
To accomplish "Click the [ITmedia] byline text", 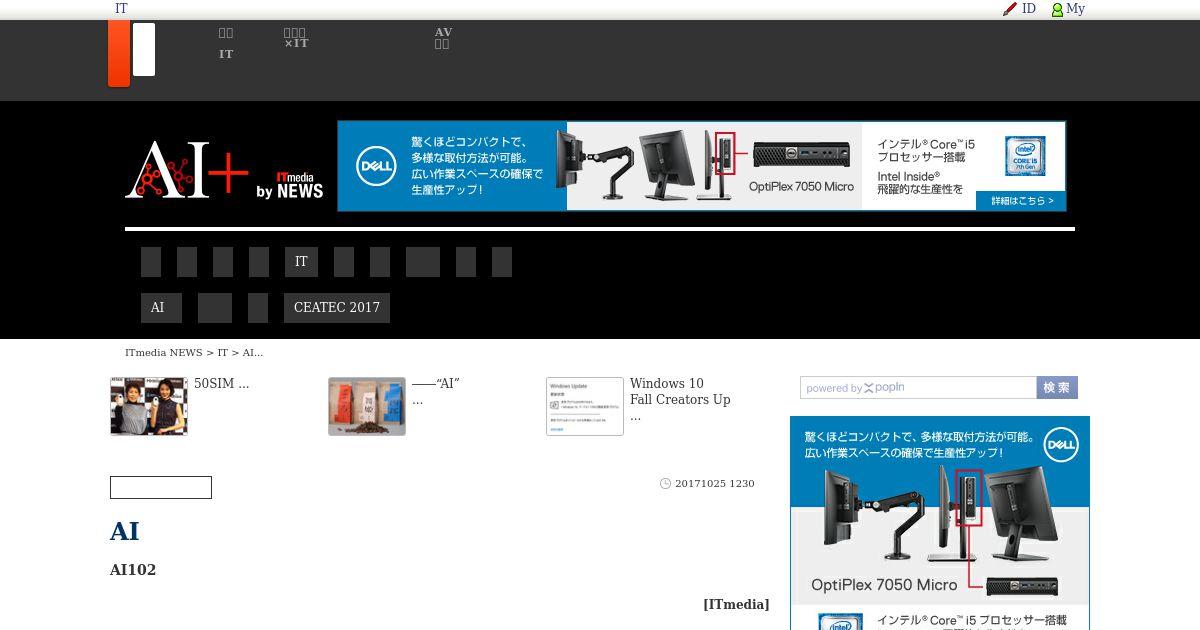I will coord(736,604).
